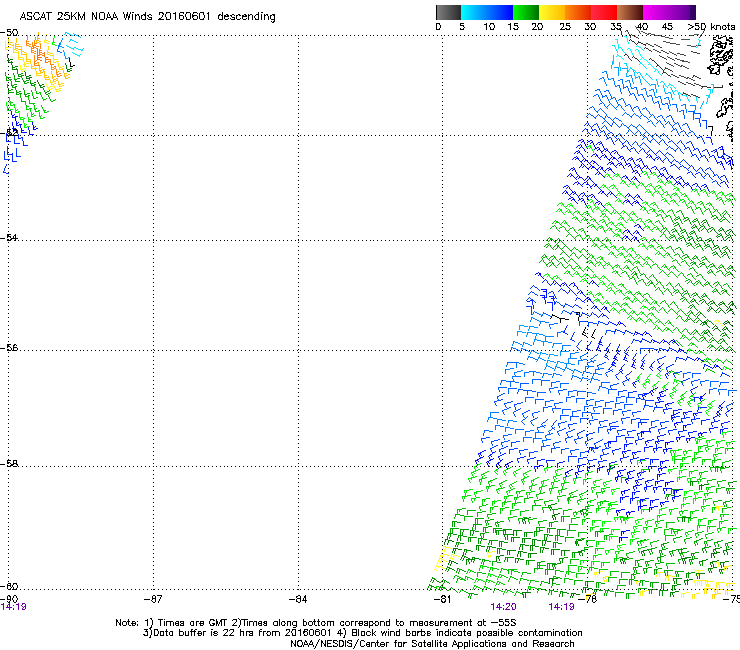Click the red 30-35 knots legend swatch
Image resolution: width=740 pixels, height=650 pixels.
(604, 12)
